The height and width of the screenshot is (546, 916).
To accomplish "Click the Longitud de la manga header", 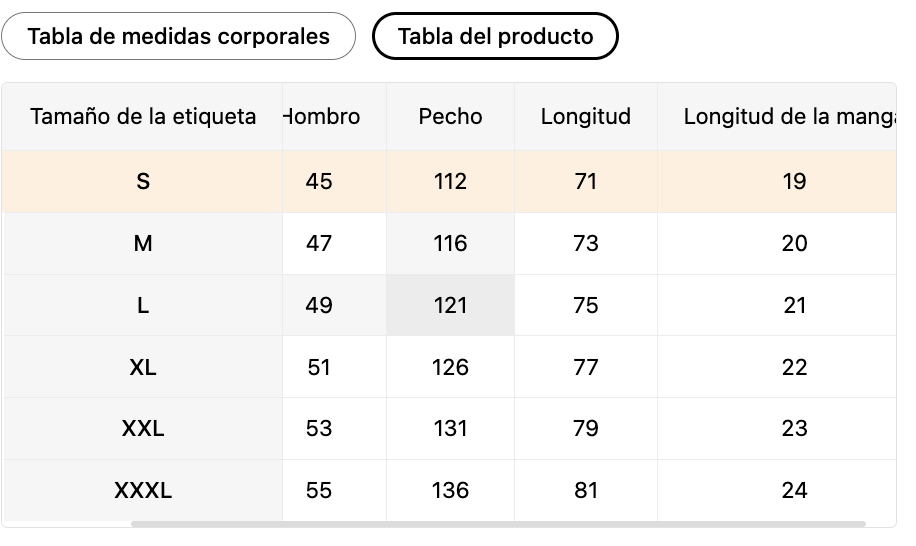I will click(787, 117).
